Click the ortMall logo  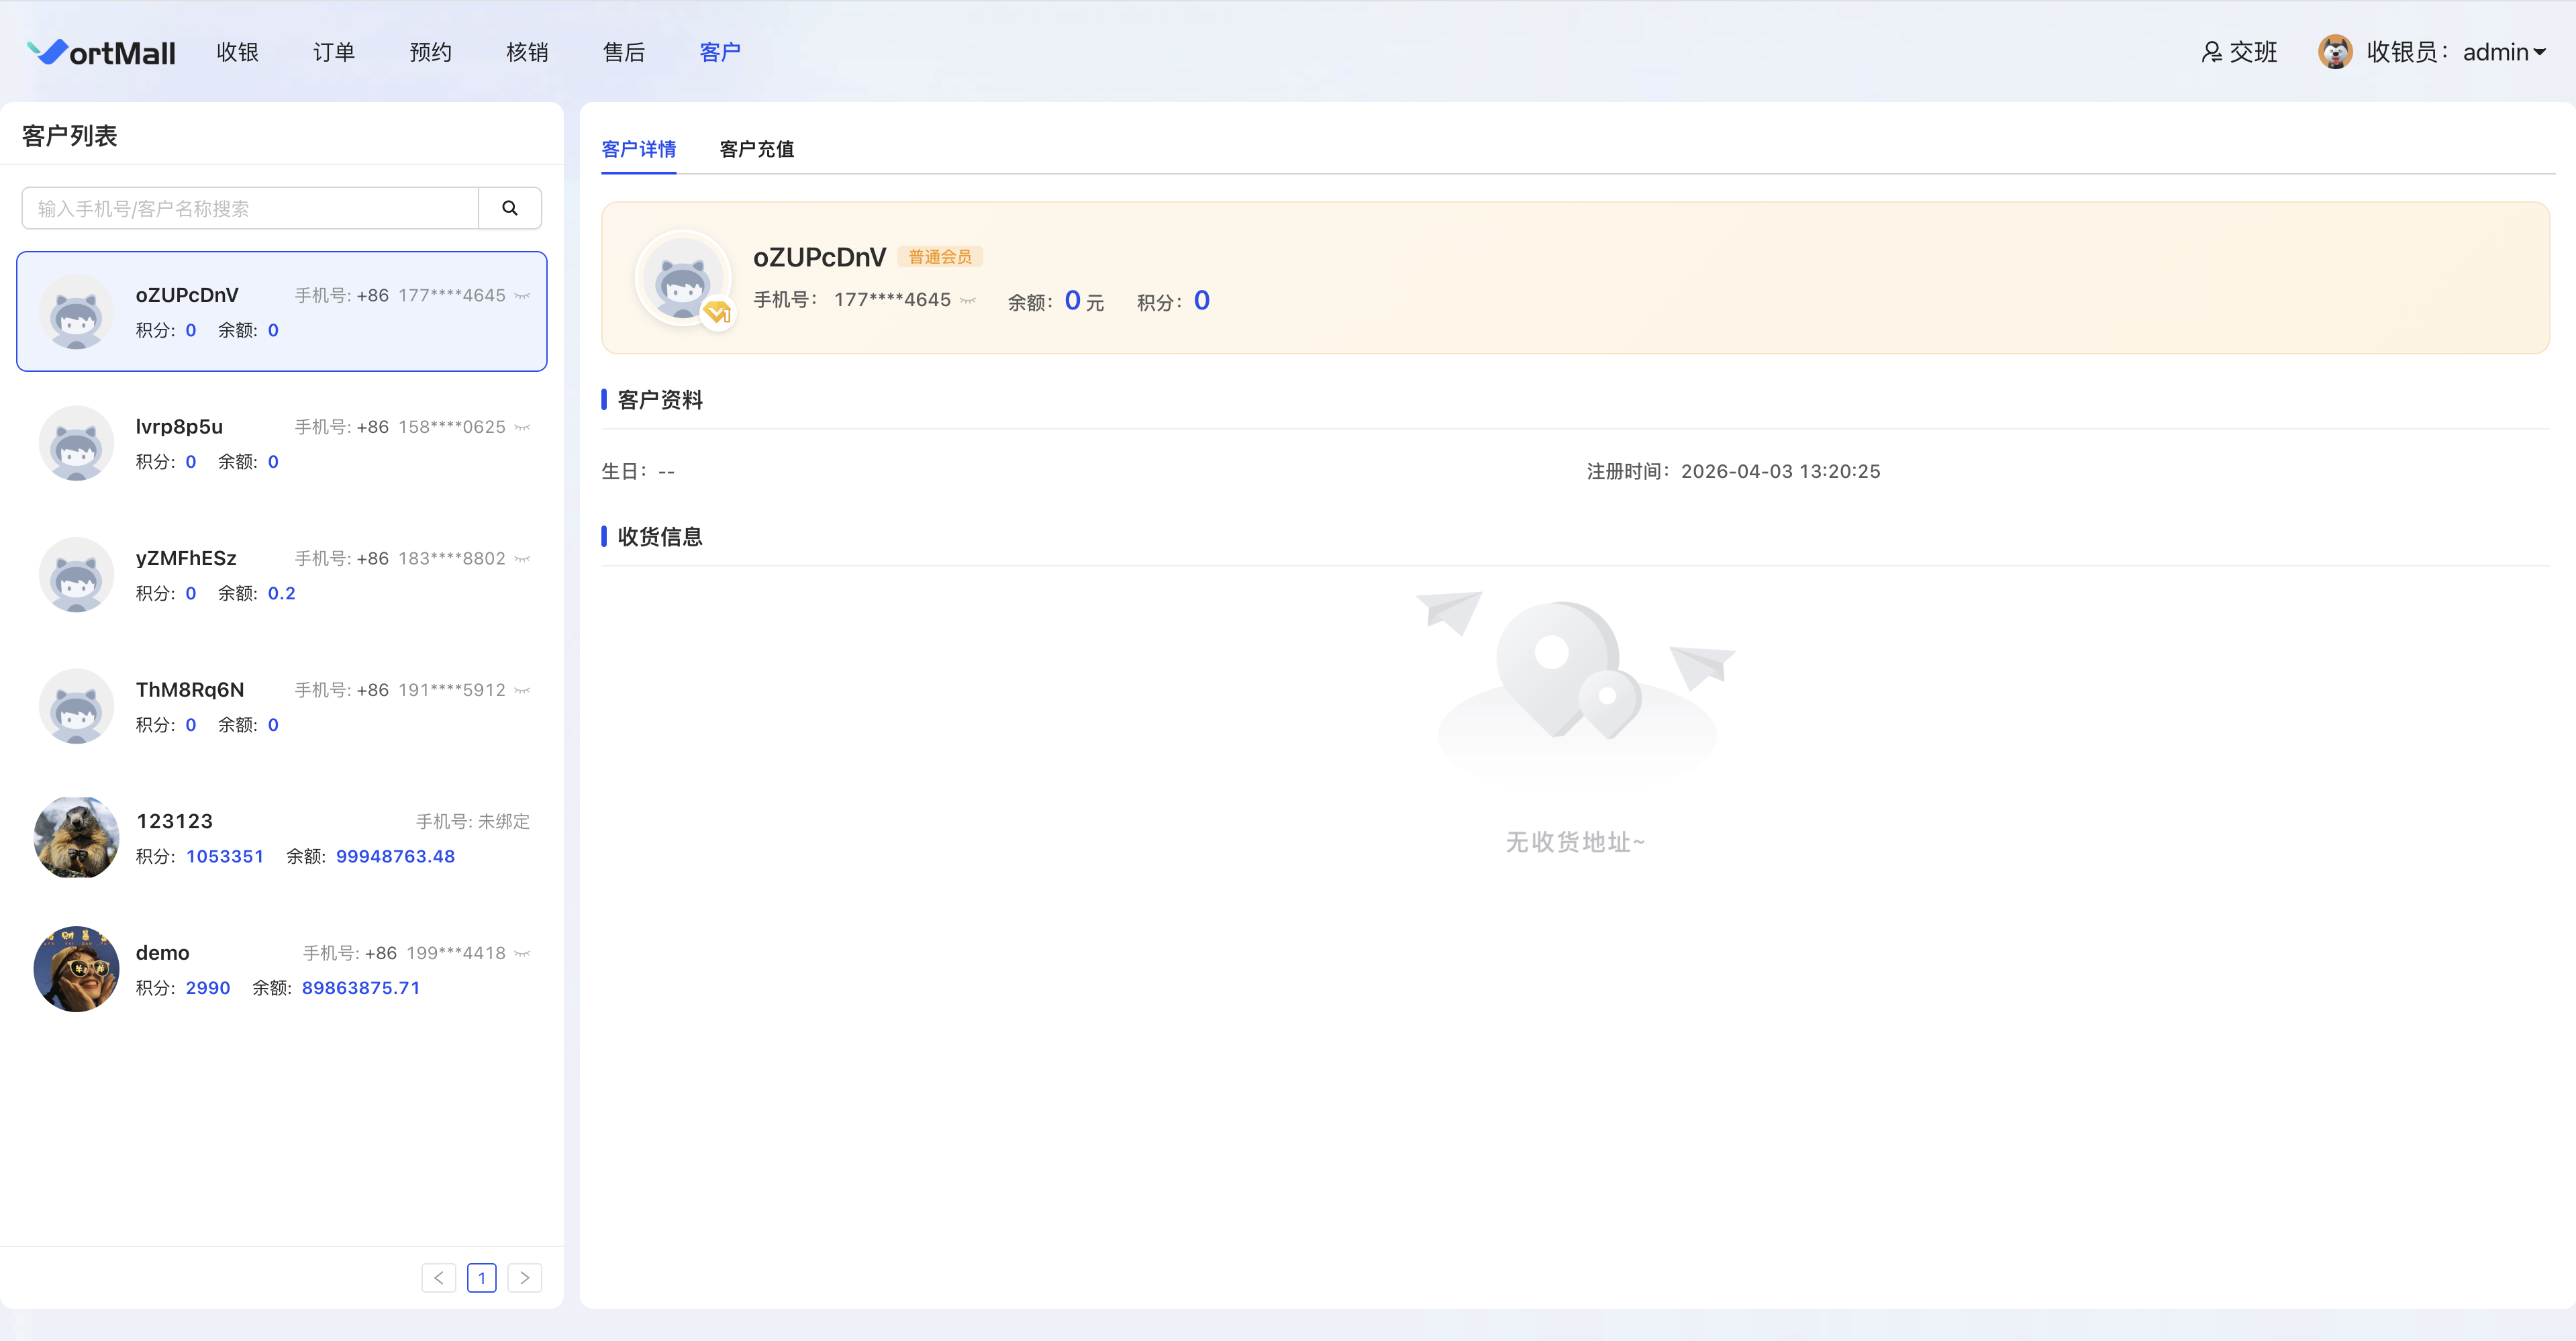(102, 52)
